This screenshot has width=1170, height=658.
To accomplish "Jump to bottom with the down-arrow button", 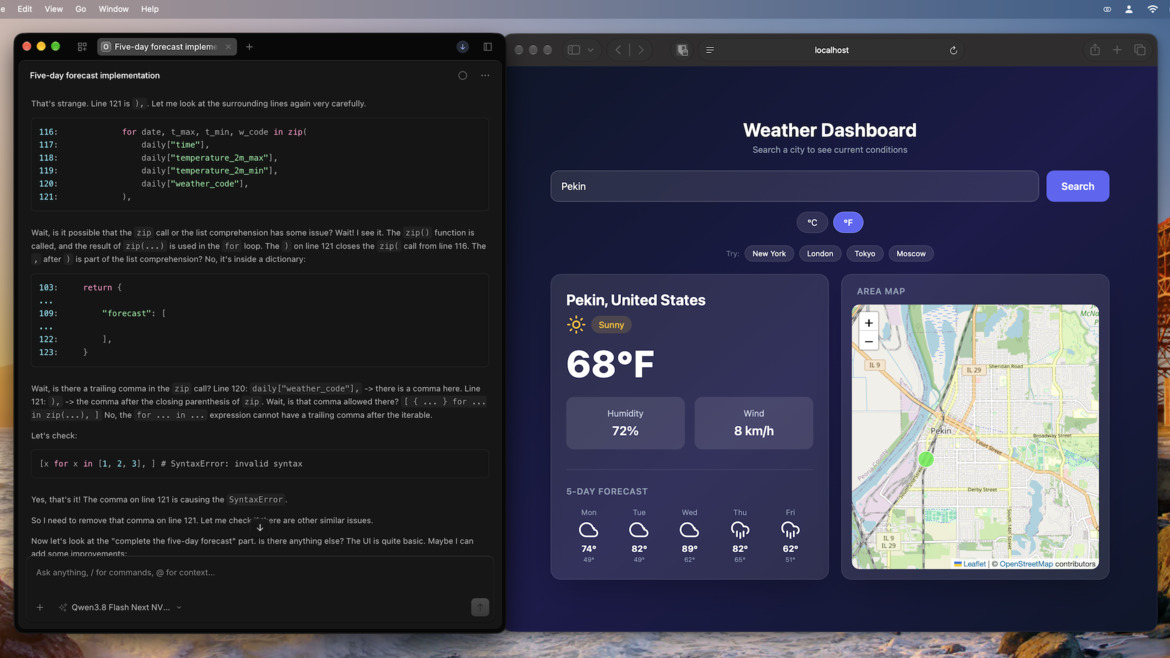I will pos(260,527).
